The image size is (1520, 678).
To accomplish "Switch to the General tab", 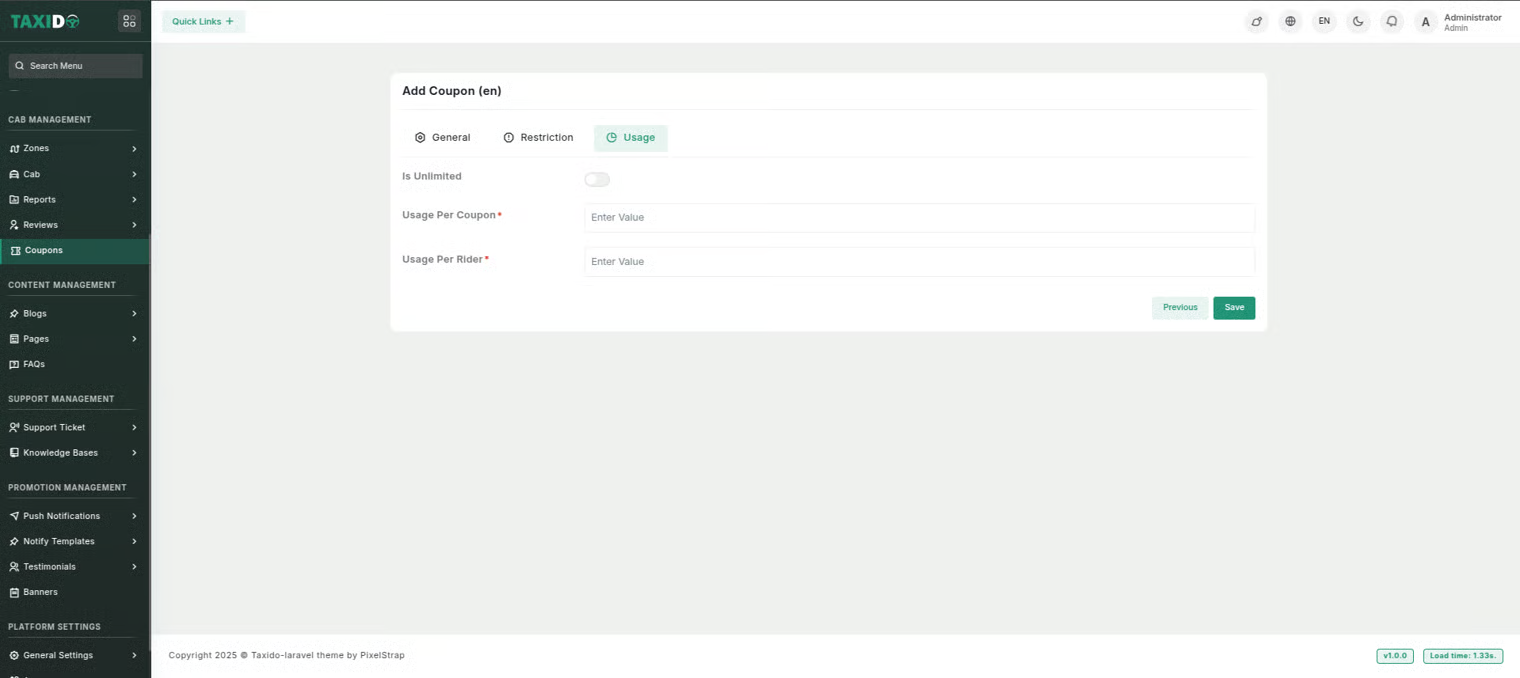I will click(x=442, y=137).
